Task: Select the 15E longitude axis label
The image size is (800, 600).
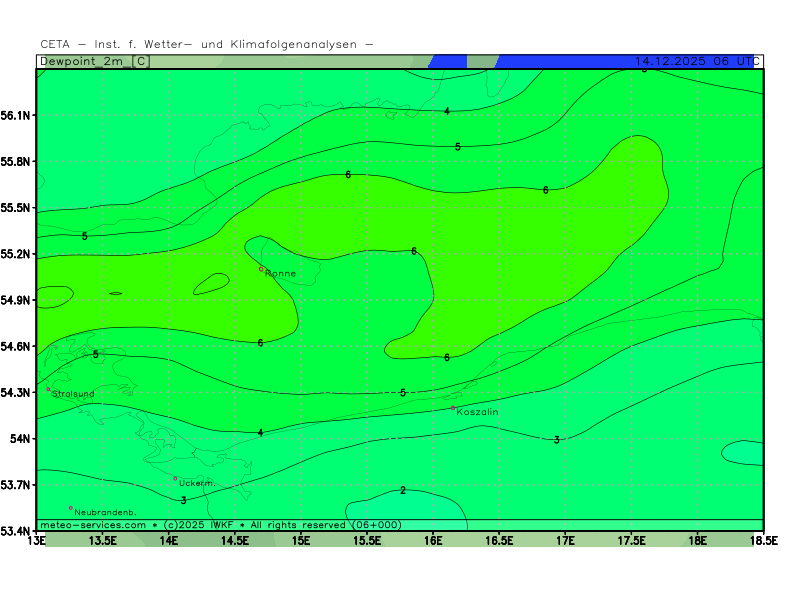Action: point(301,541)
